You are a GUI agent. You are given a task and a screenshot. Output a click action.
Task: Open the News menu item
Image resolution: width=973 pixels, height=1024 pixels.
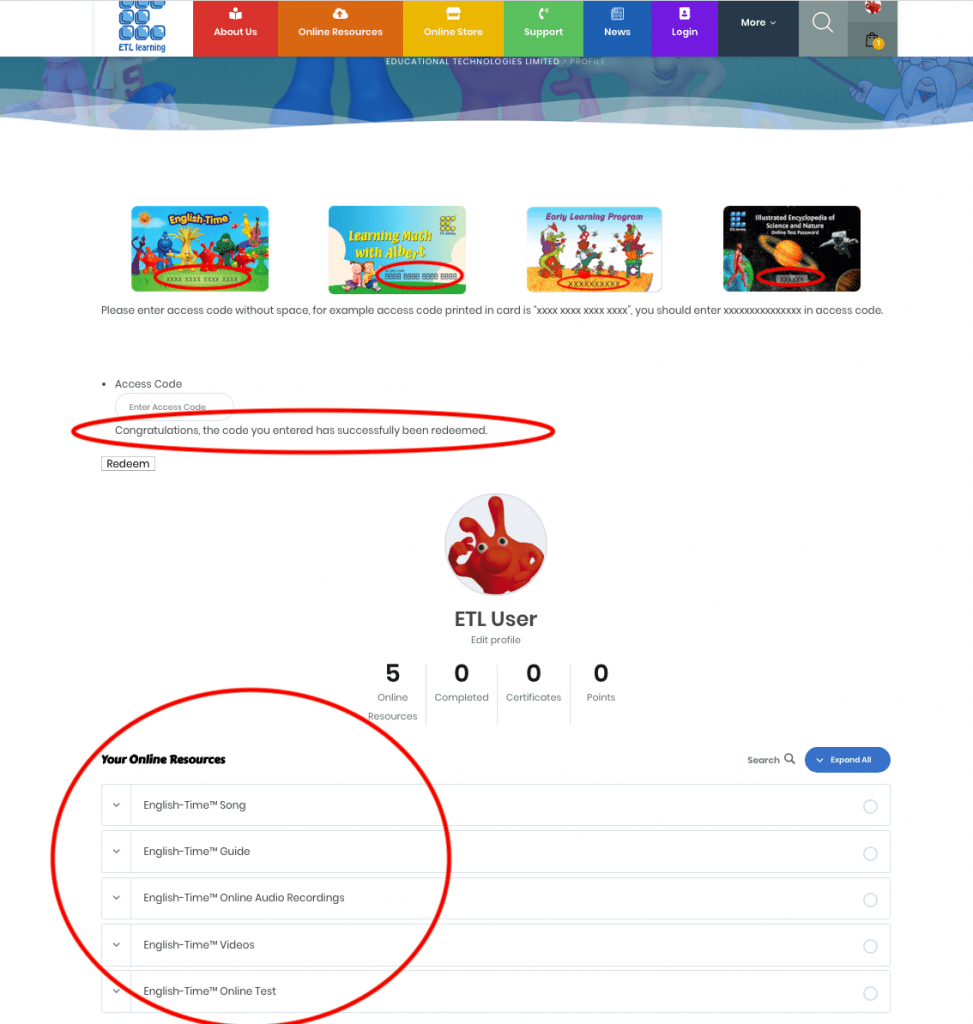click(617, 28)
